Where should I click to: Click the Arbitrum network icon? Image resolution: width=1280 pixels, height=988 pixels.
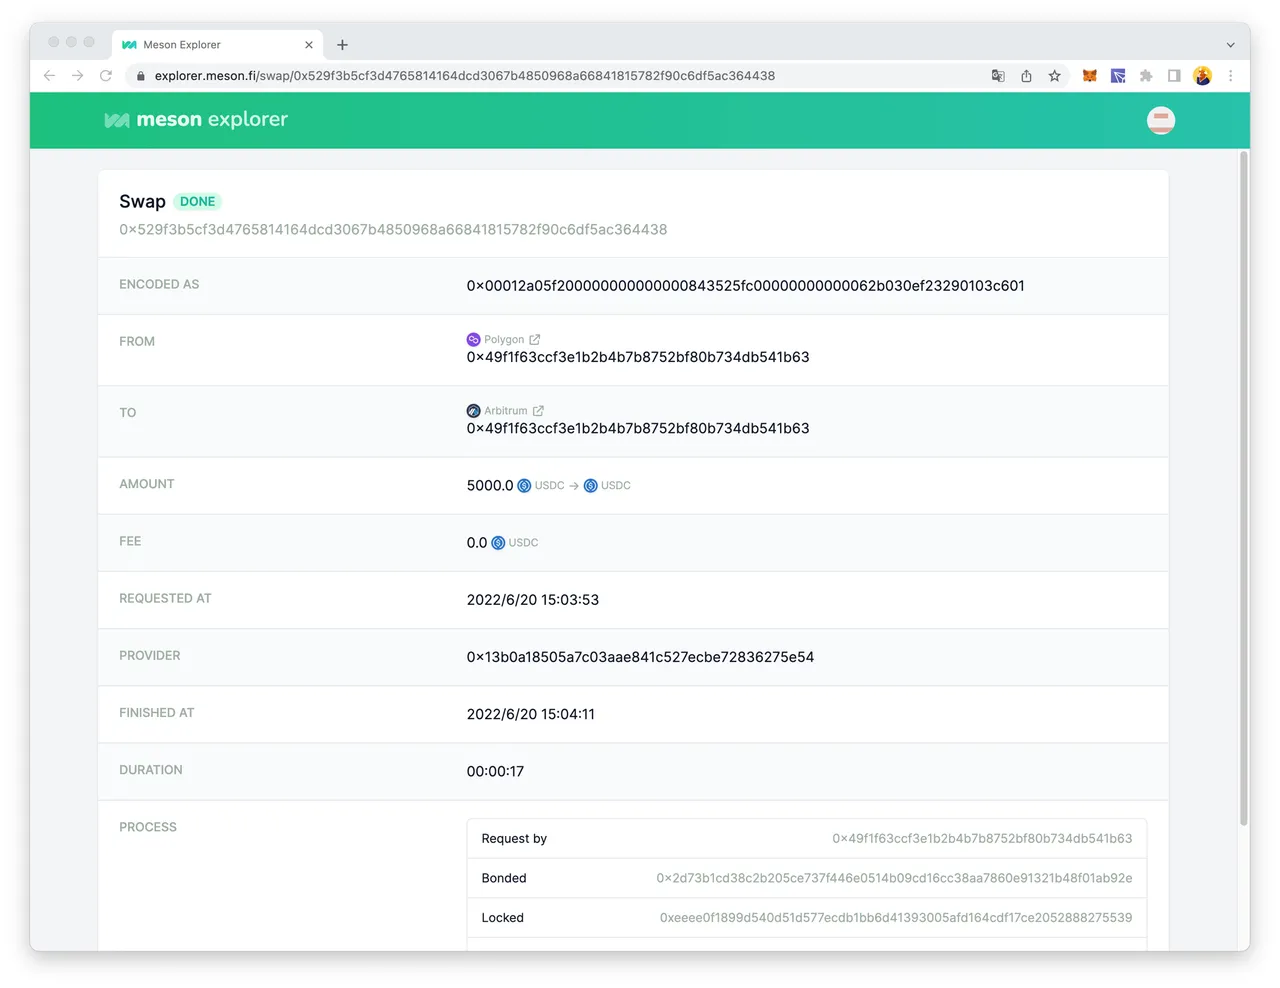[x=473, y=411]
